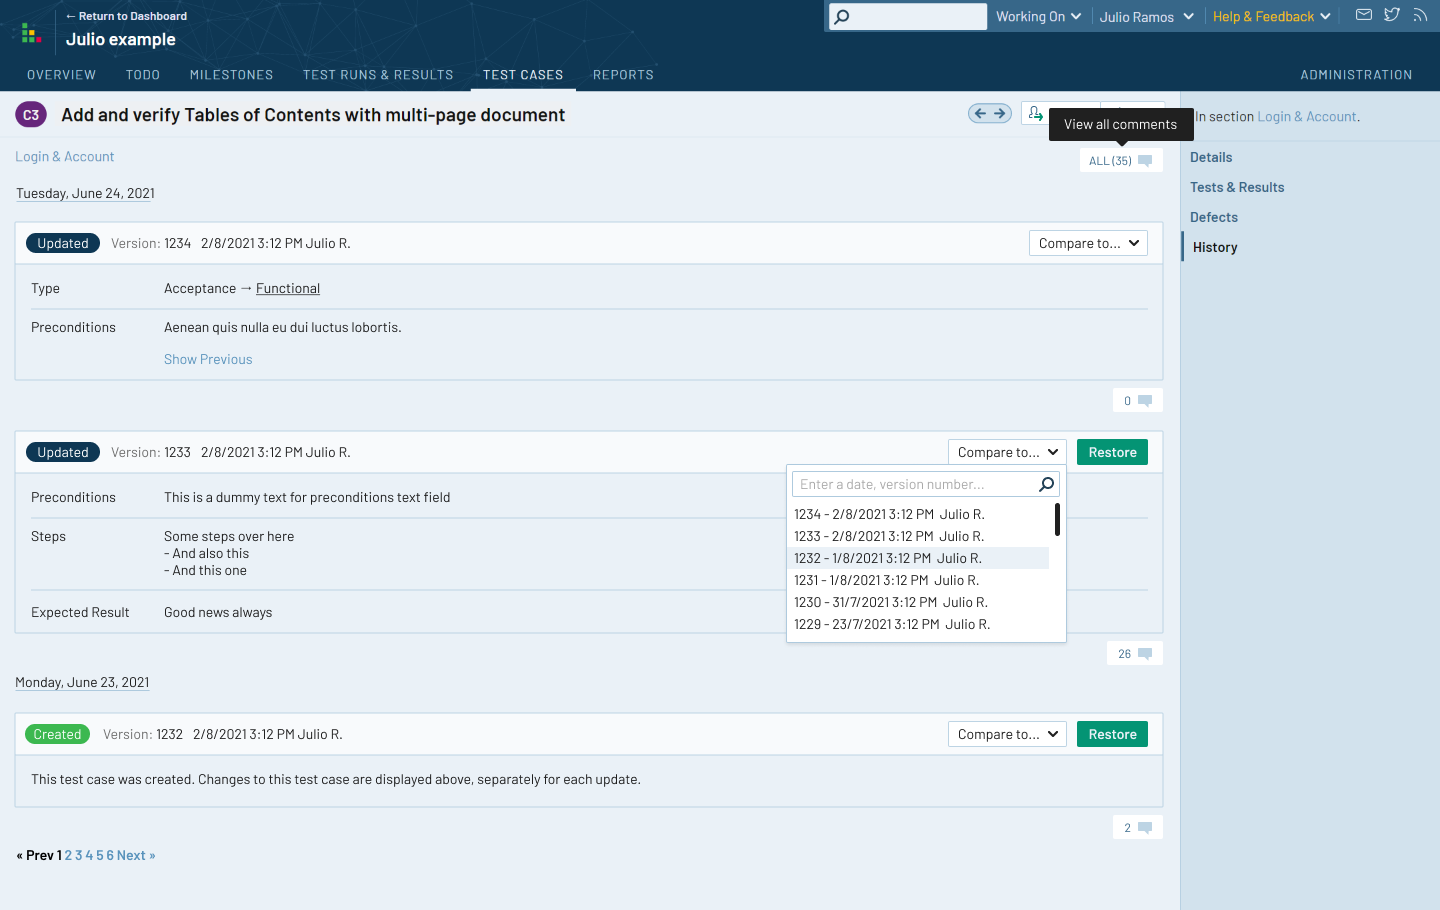Switch to the Overview tab
Image resolution: width=1440 pixels, height=910 pixels.
coord(61,75)
